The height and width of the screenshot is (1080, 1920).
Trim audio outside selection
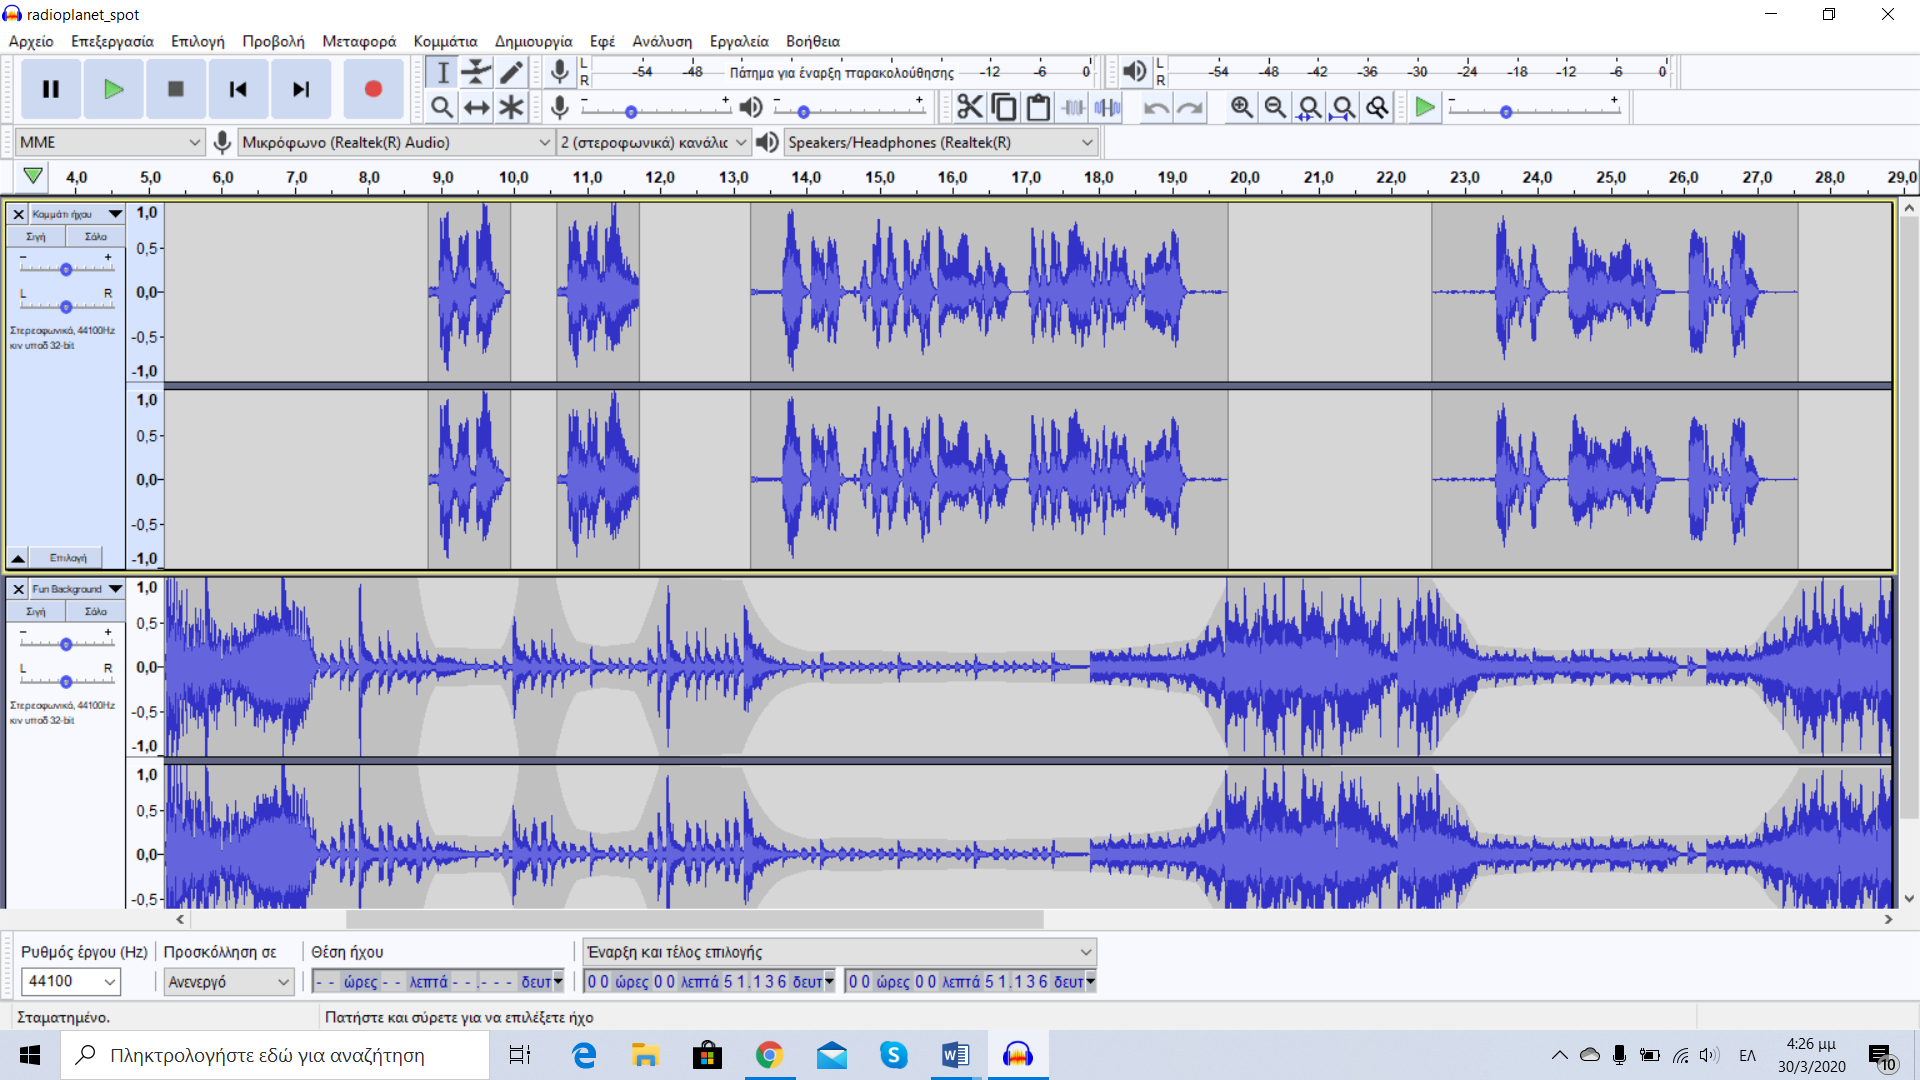1073,107
